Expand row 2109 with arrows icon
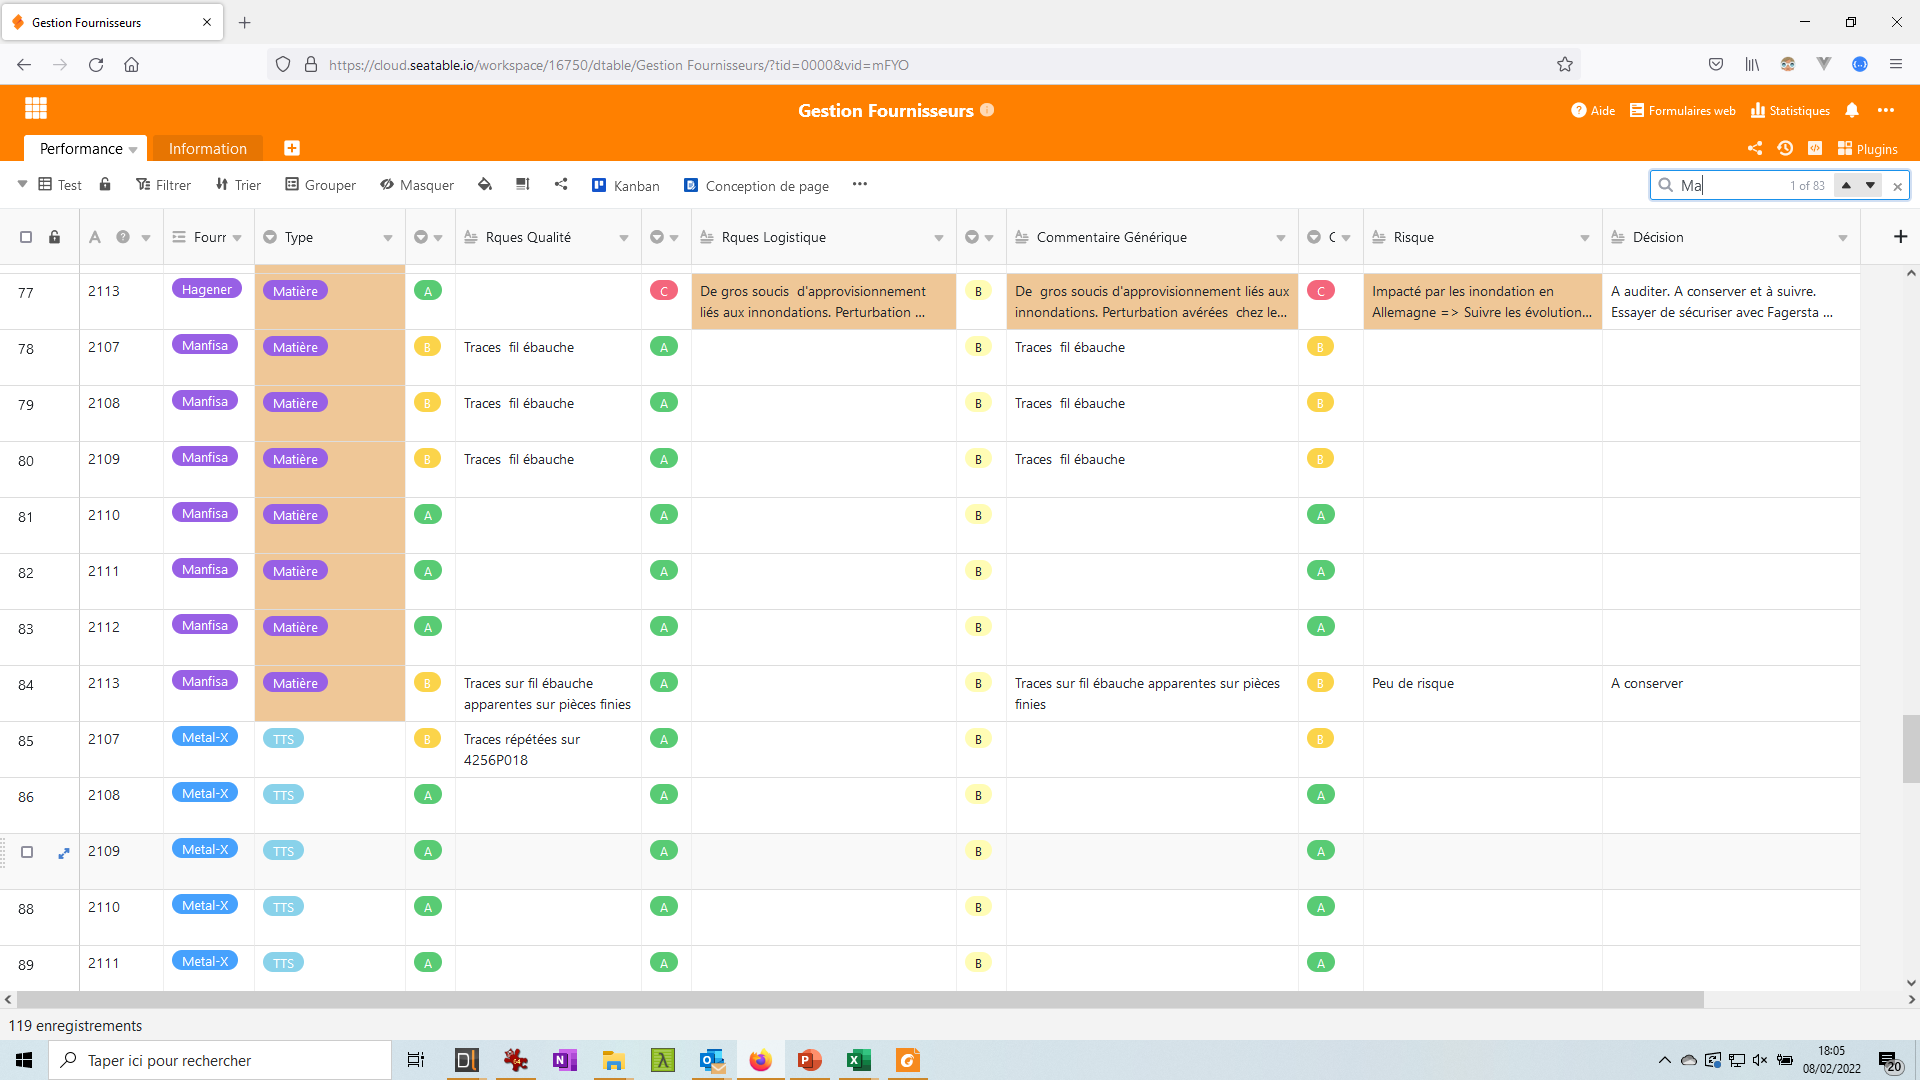The width and height of the screenshot is (1920, 1080). pyautogui.click(x=64, y=853)
